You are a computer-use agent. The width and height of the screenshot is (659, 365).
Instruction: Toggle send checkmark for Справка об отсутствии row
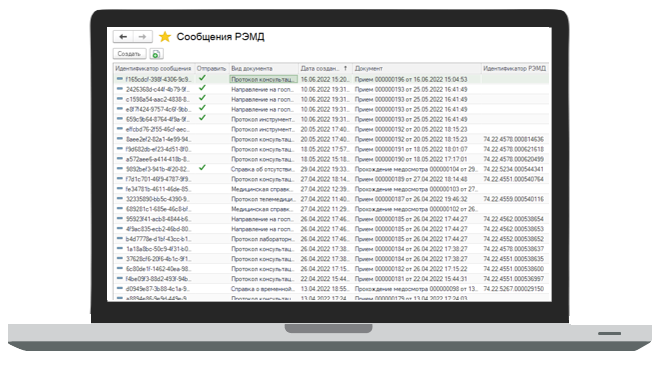[x=202, y=167]
